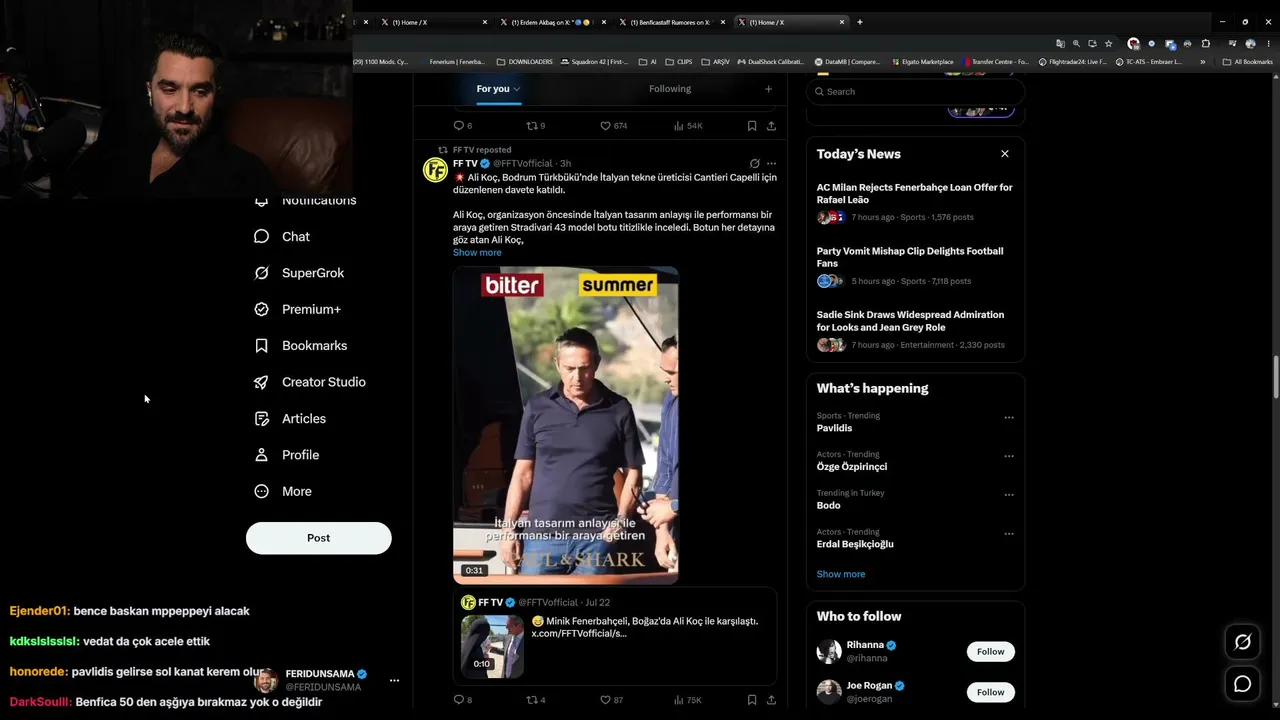Open more options for Özge Özpirinççi trend

pyautogui.click(x=1008, y=456)
